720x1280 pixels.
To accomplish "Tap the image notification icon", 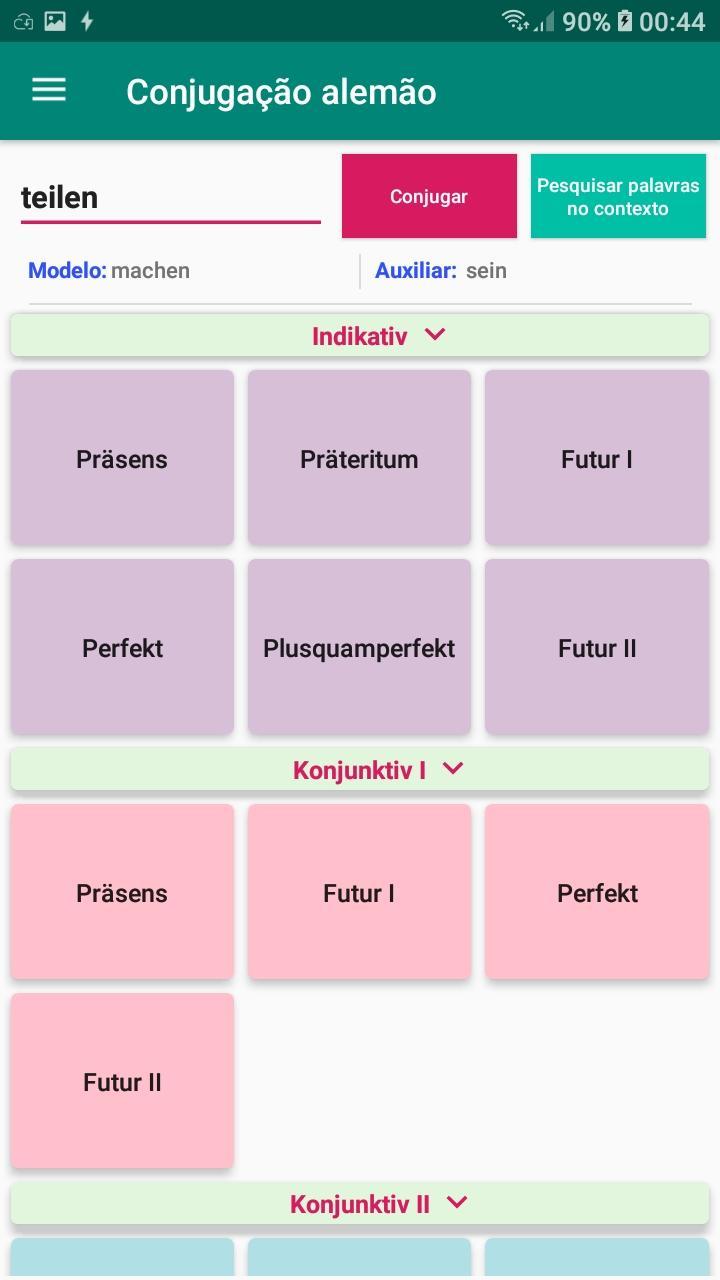I will coord(55,20).
